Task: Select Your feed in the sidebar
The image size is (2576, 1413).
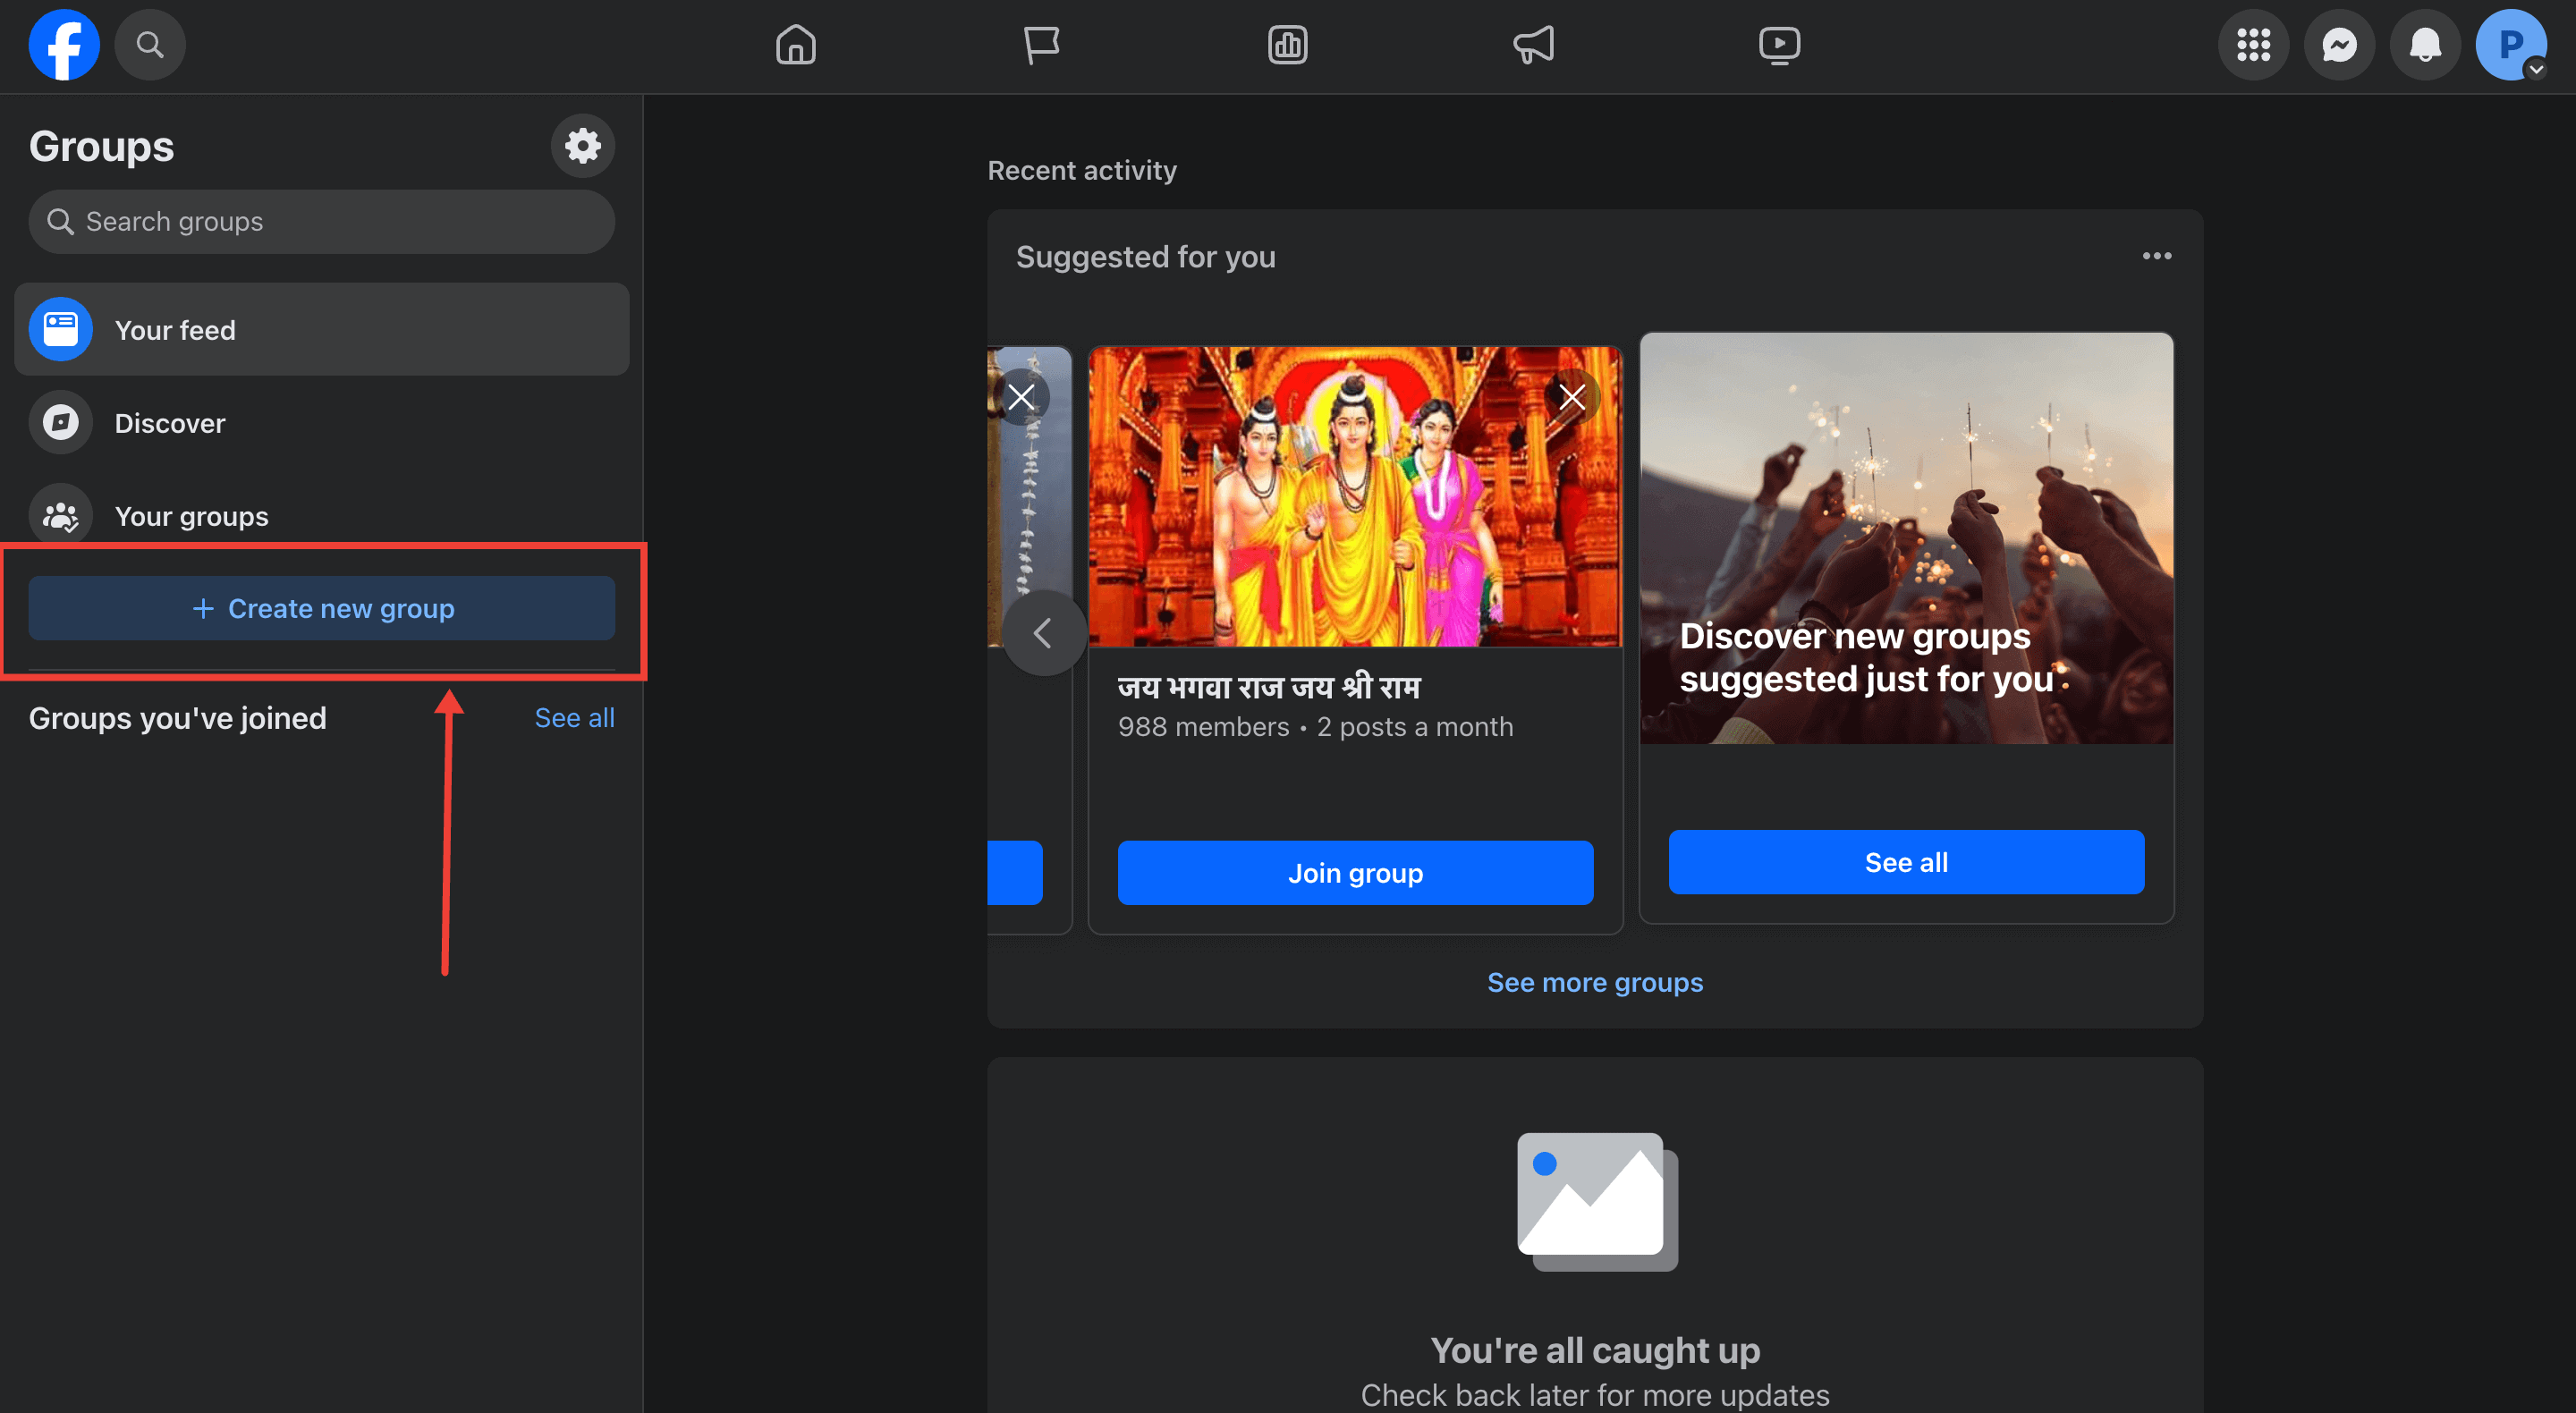Action: pyautogui.click(x=176, y=330)
